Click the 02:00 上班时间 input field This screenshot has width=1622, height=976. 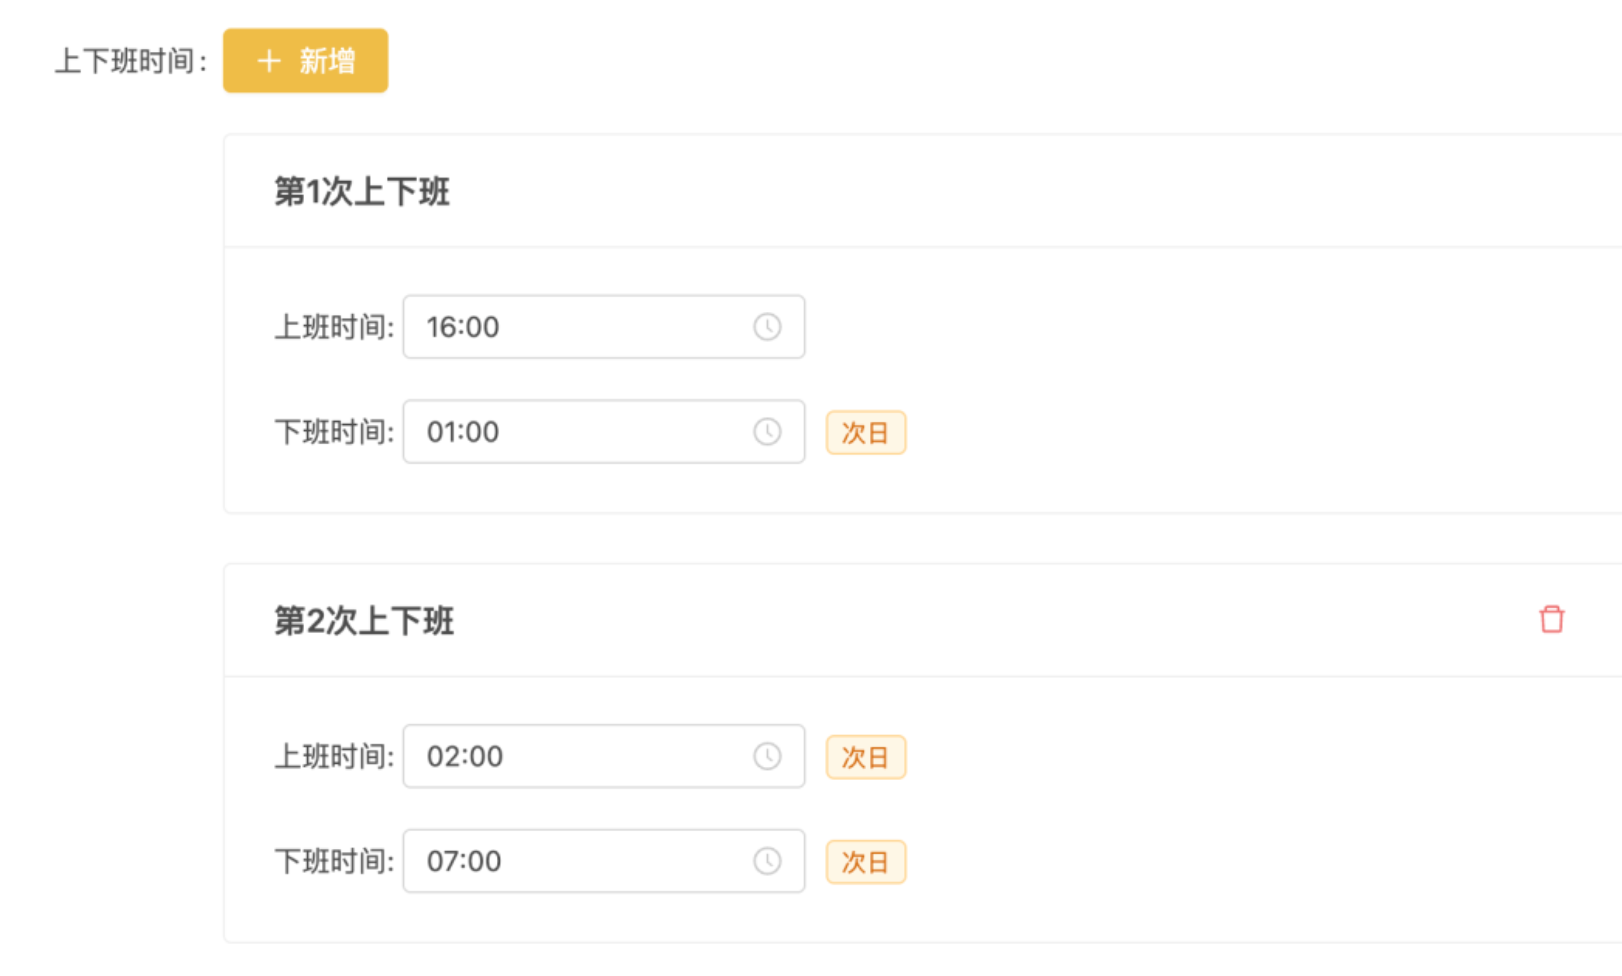click(604, 756)
